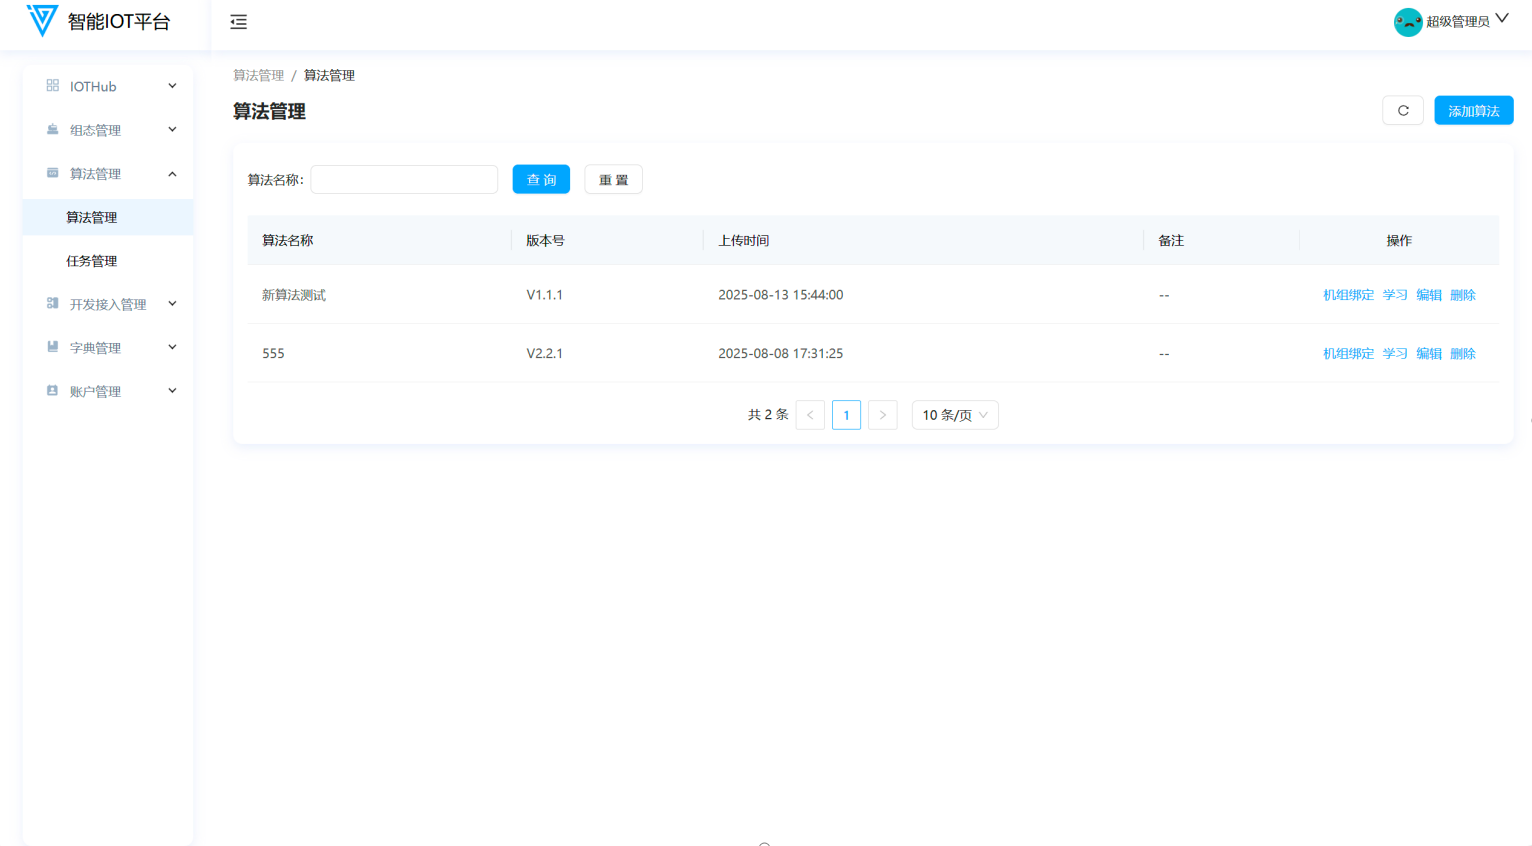The width and height of the screenshot is (1532, 846).
Task: Open the 超级管理员 user dropdown arrow
Action: coord(1502,19)
